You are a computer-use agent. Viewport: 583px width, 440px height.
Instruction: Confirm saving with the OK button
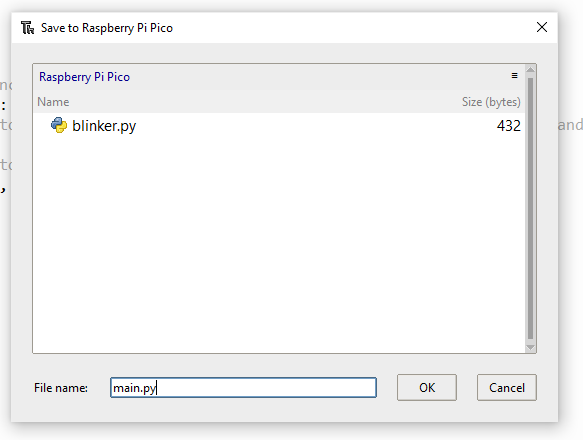pos(427,388)
